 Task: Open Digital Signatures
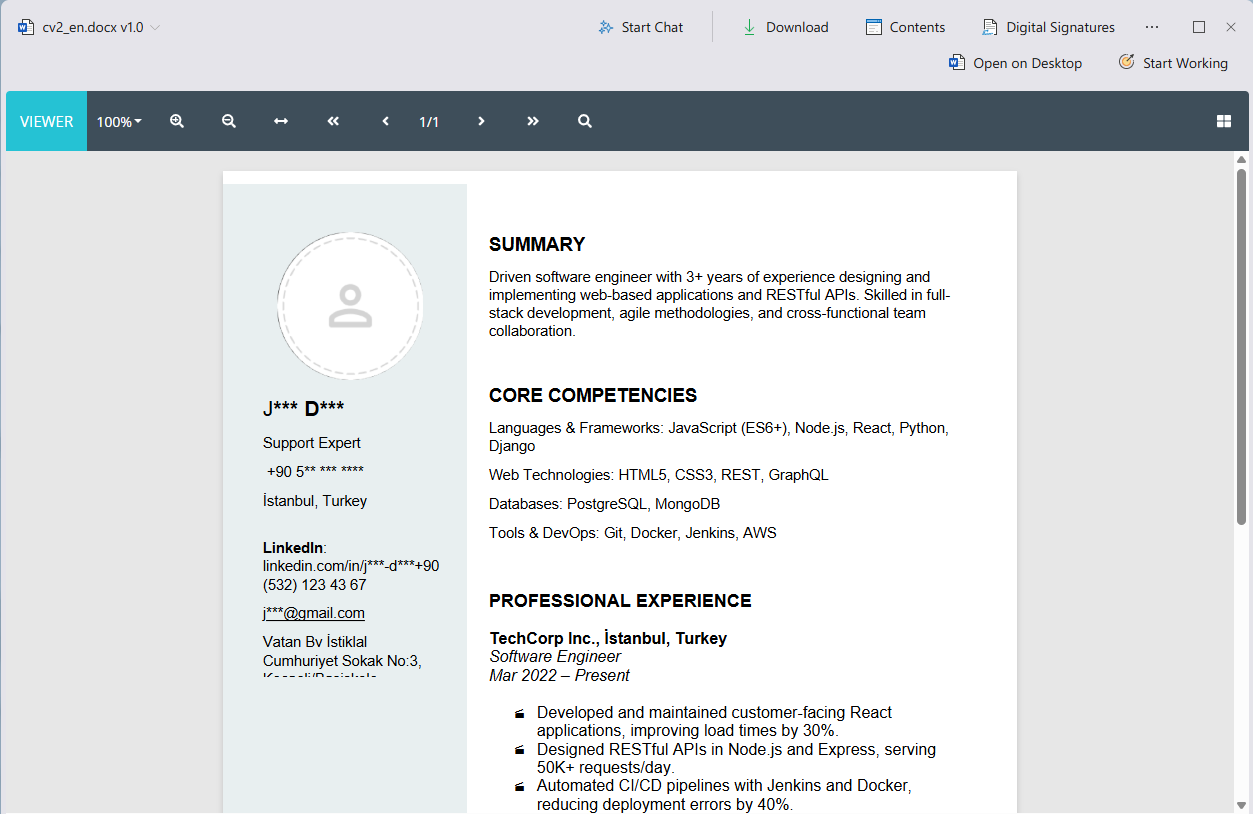pos(1048,27)
